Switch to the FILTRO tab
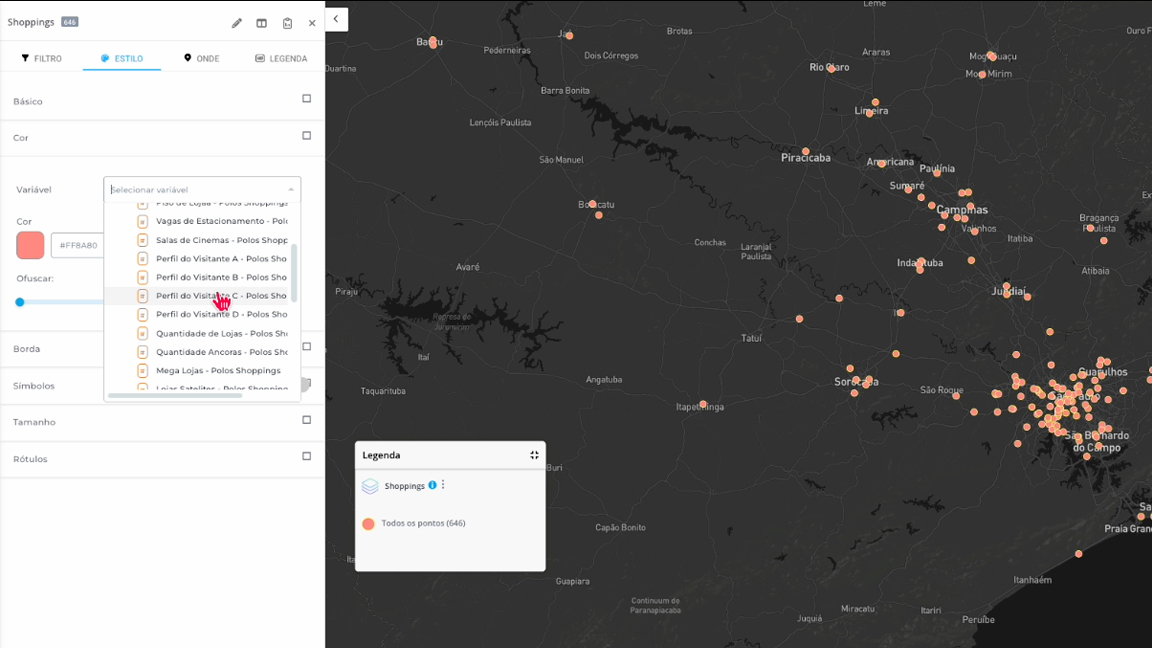1152x648 pixels. [x=42, y=58]
